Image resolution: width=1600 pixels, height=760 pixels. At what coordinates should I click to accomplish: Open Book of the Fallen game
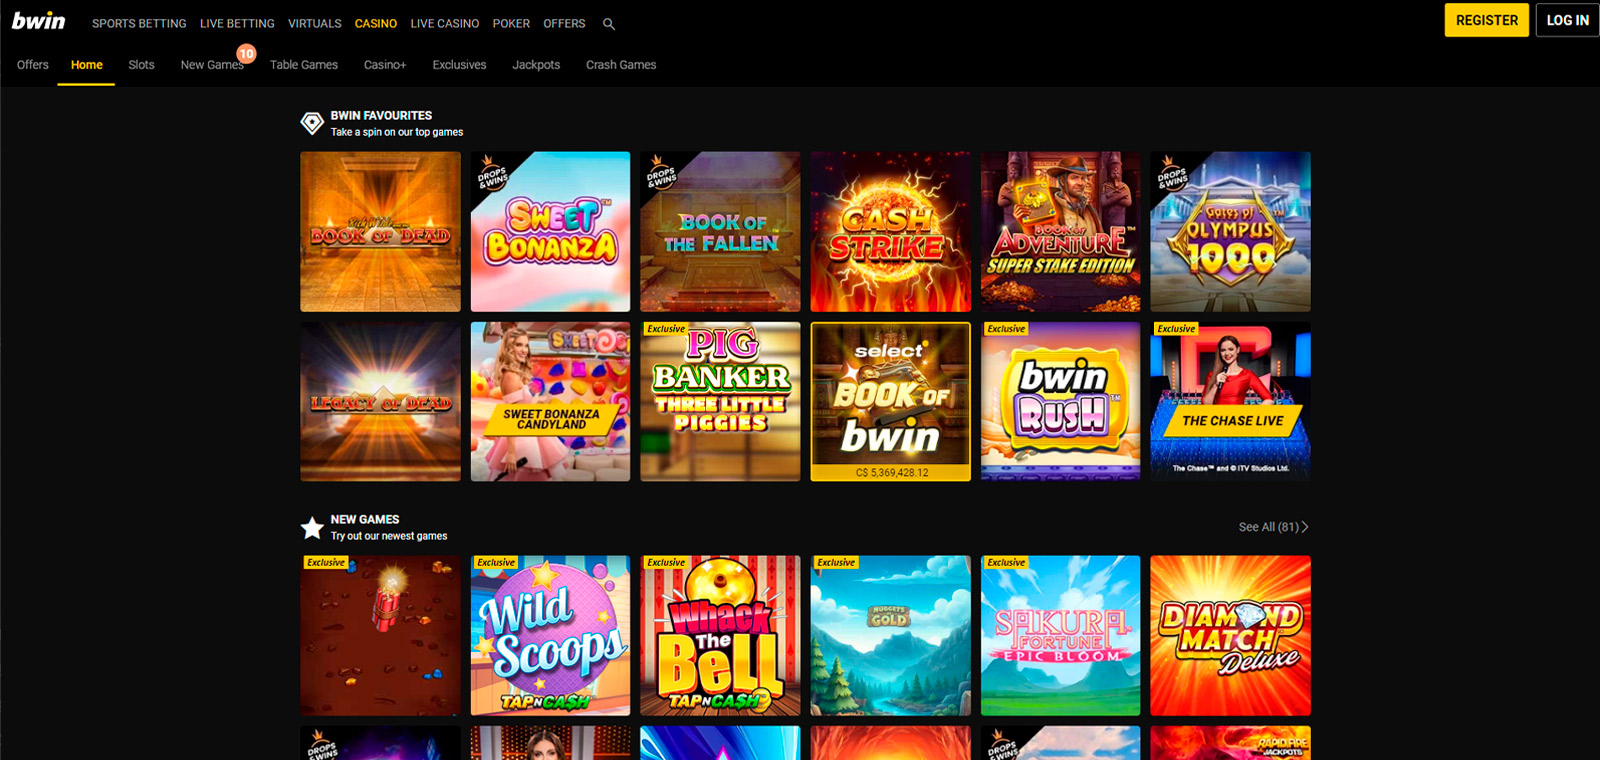pos(721,232)
